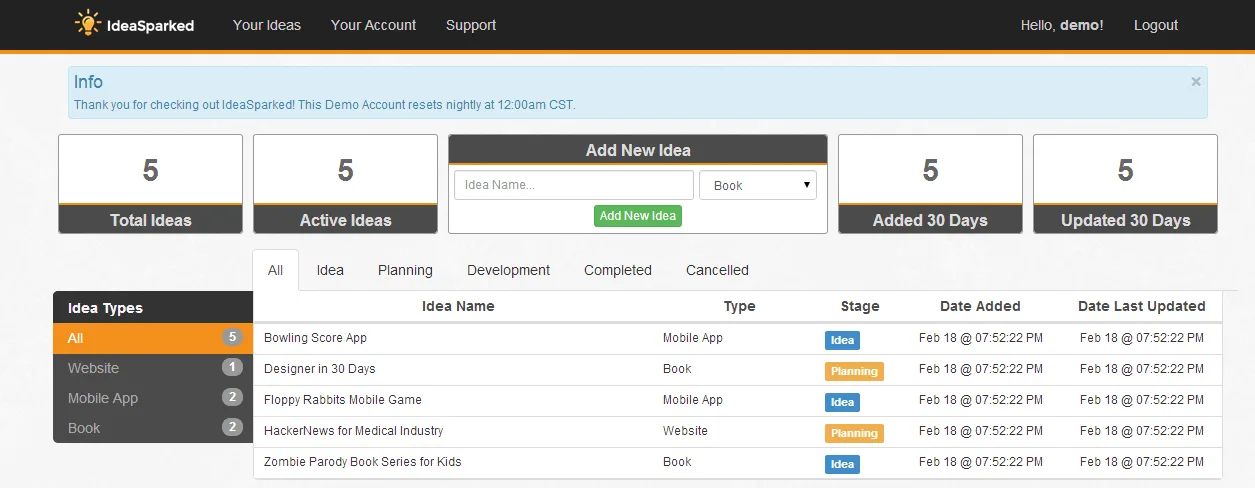Viewport: 1255px width, 488px height.
Task: Switch to the Development tab
Action: tap(508, 270)
